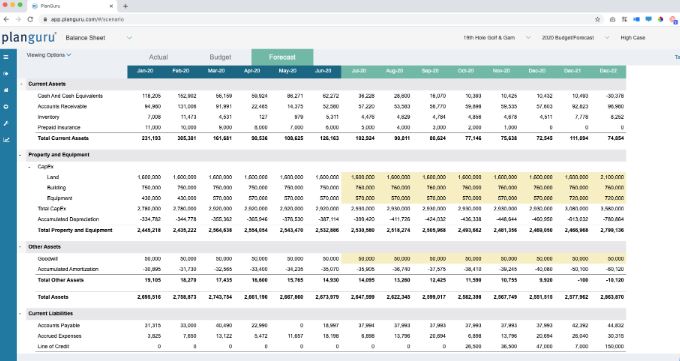Open the gear settings icon in the sidebar
680x361 pixels.
(x=6, y=107)
